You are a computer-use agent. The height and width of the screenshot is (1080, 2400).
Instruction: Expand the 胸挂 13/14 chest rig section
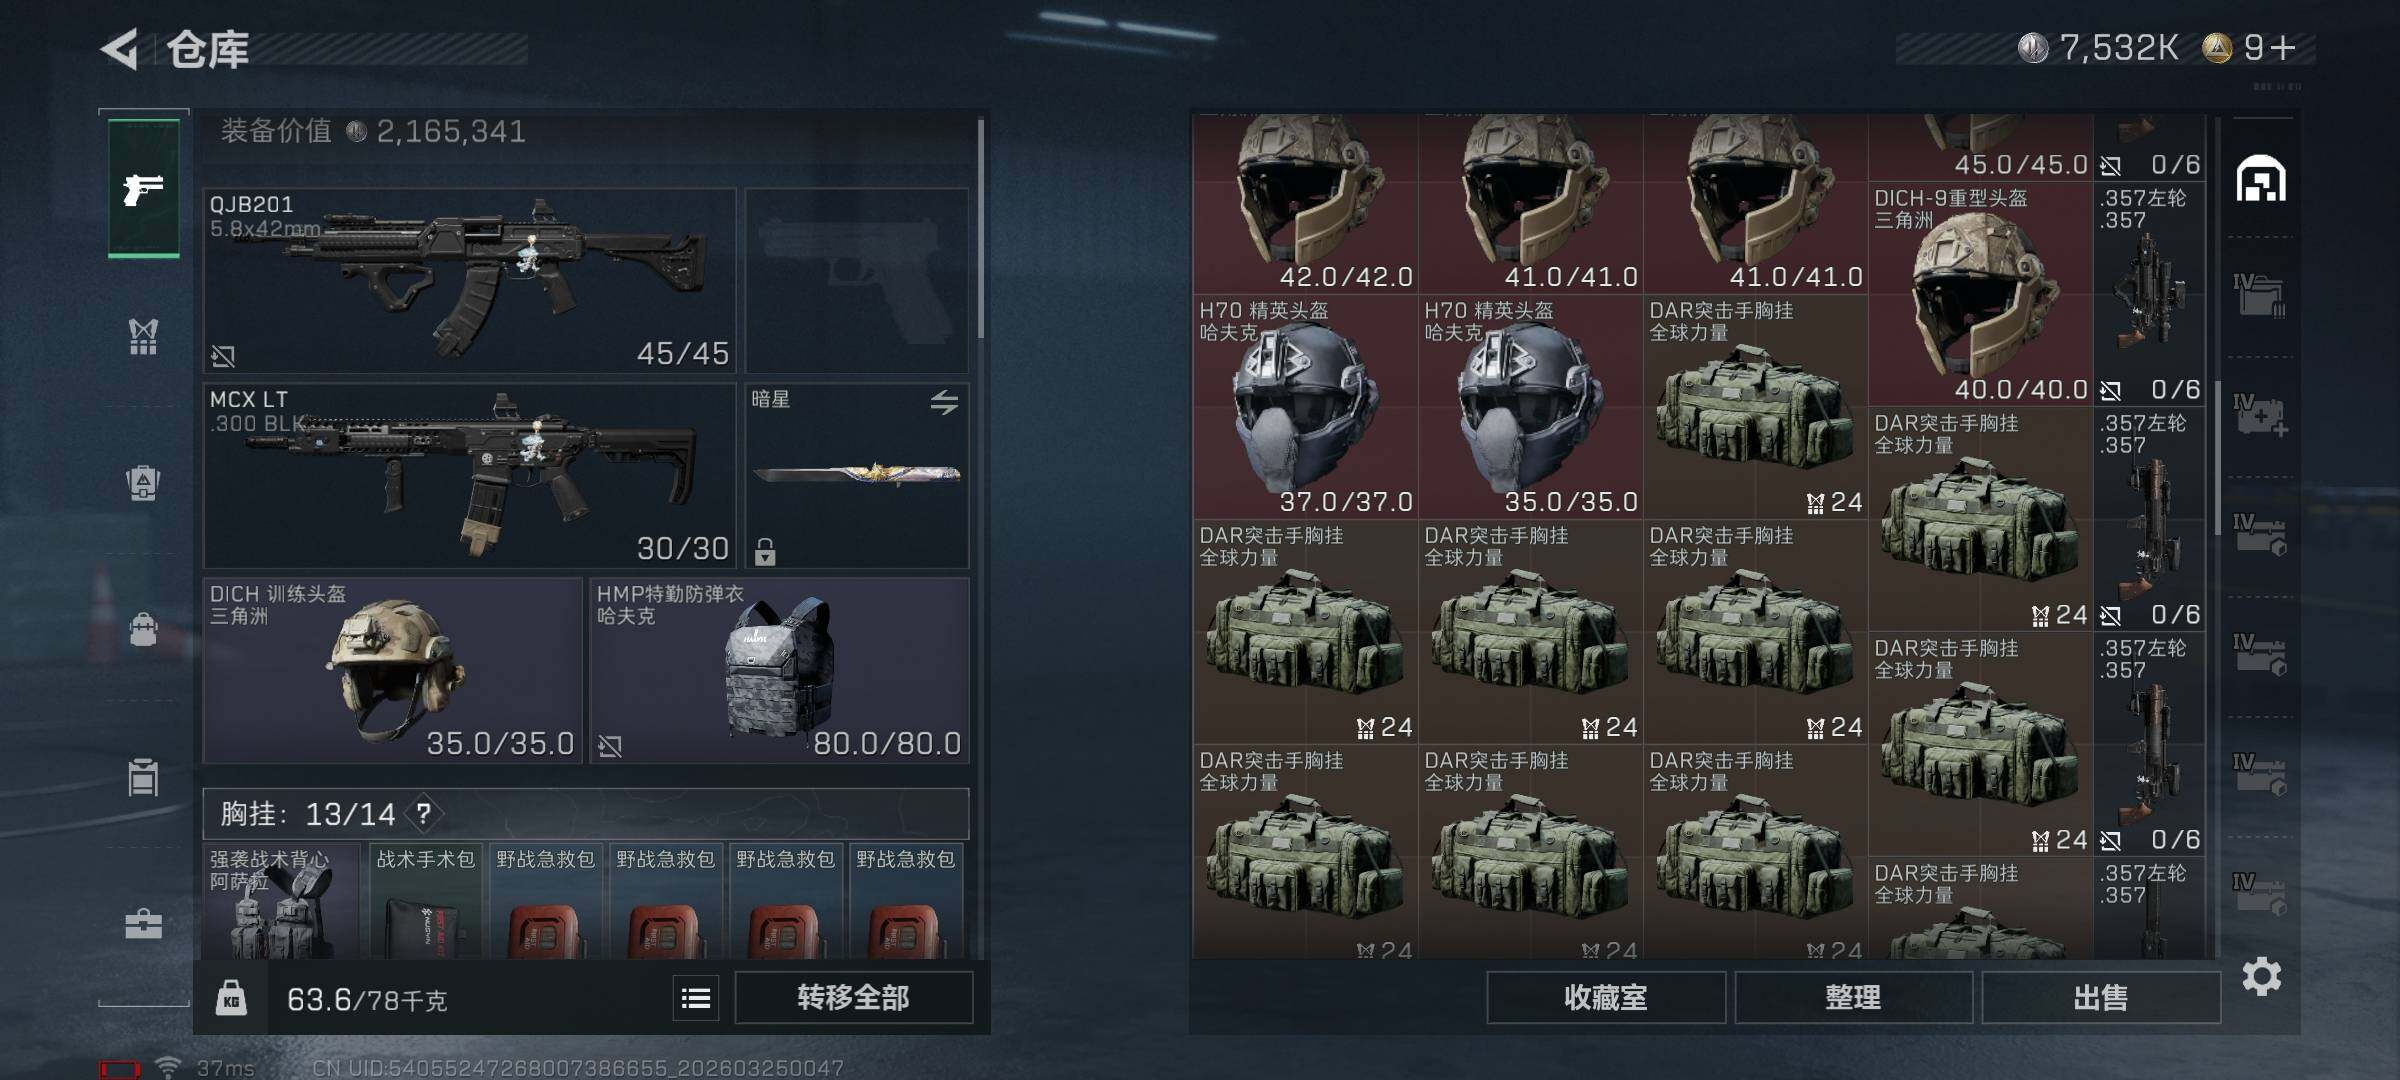point(586,814)
